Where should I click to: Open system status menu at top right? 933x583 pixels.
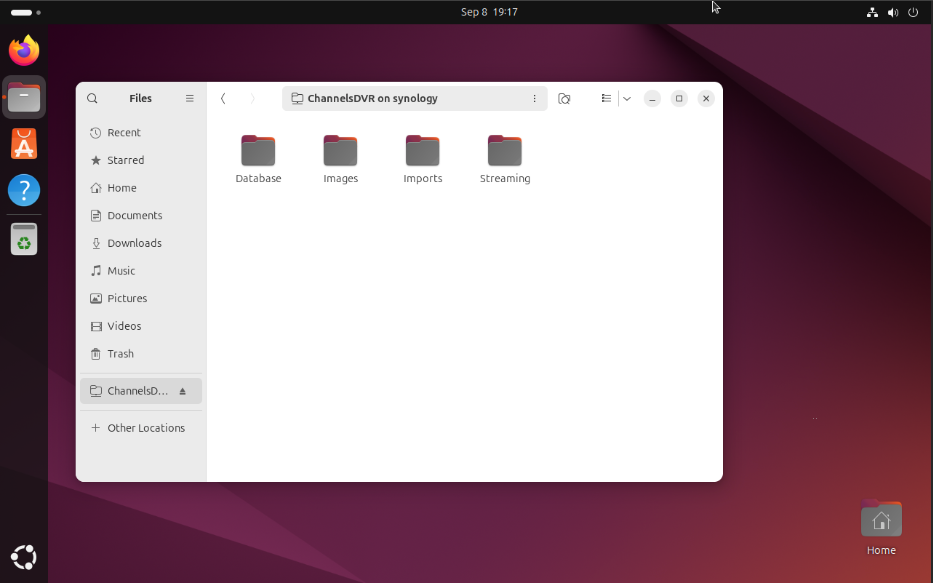click(x=892, y=12)
